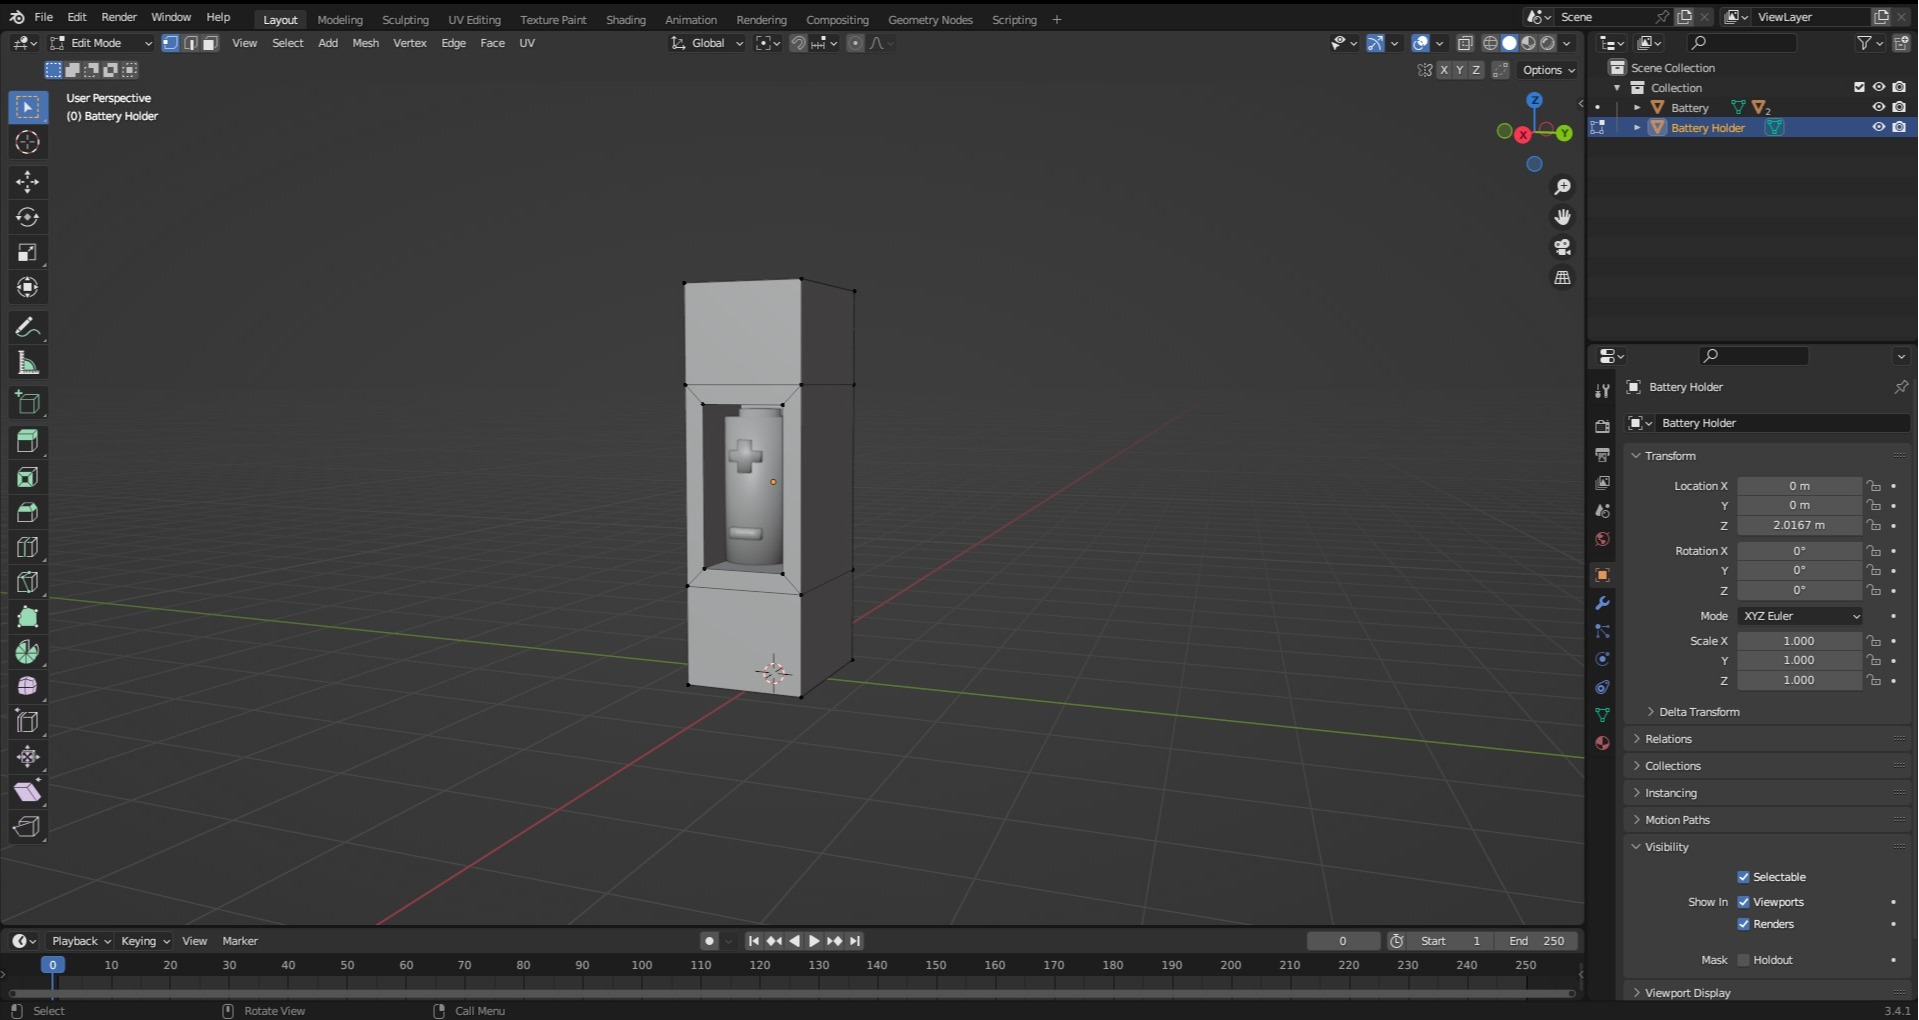Viewport: 1919px width, 1020px height.
Task: Click the Location Z value field
Action: click(1798, 525)
